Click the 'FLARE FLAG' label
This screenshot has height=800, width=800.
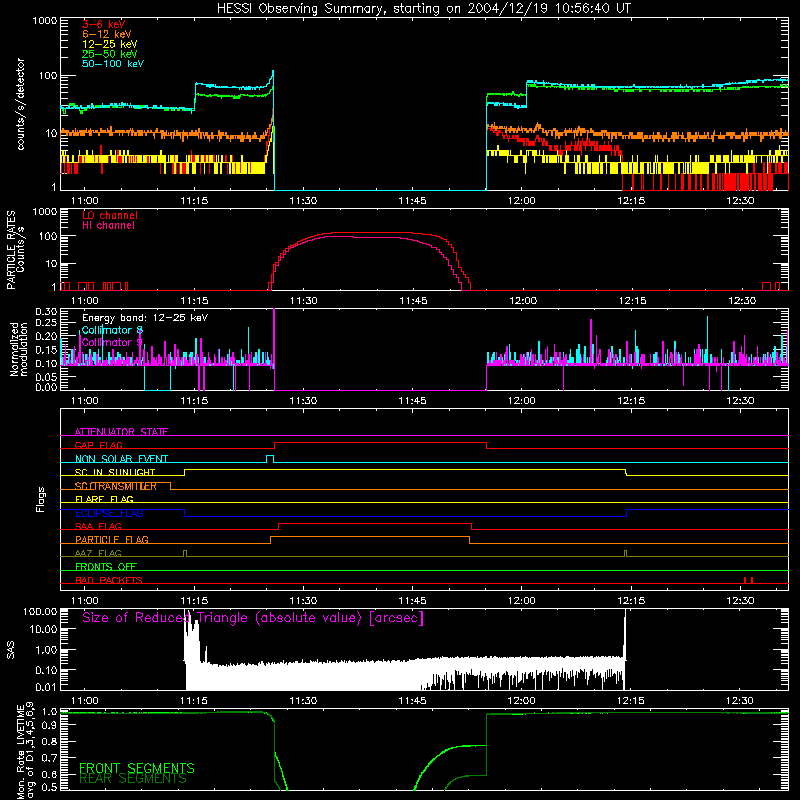click(104, 499)
